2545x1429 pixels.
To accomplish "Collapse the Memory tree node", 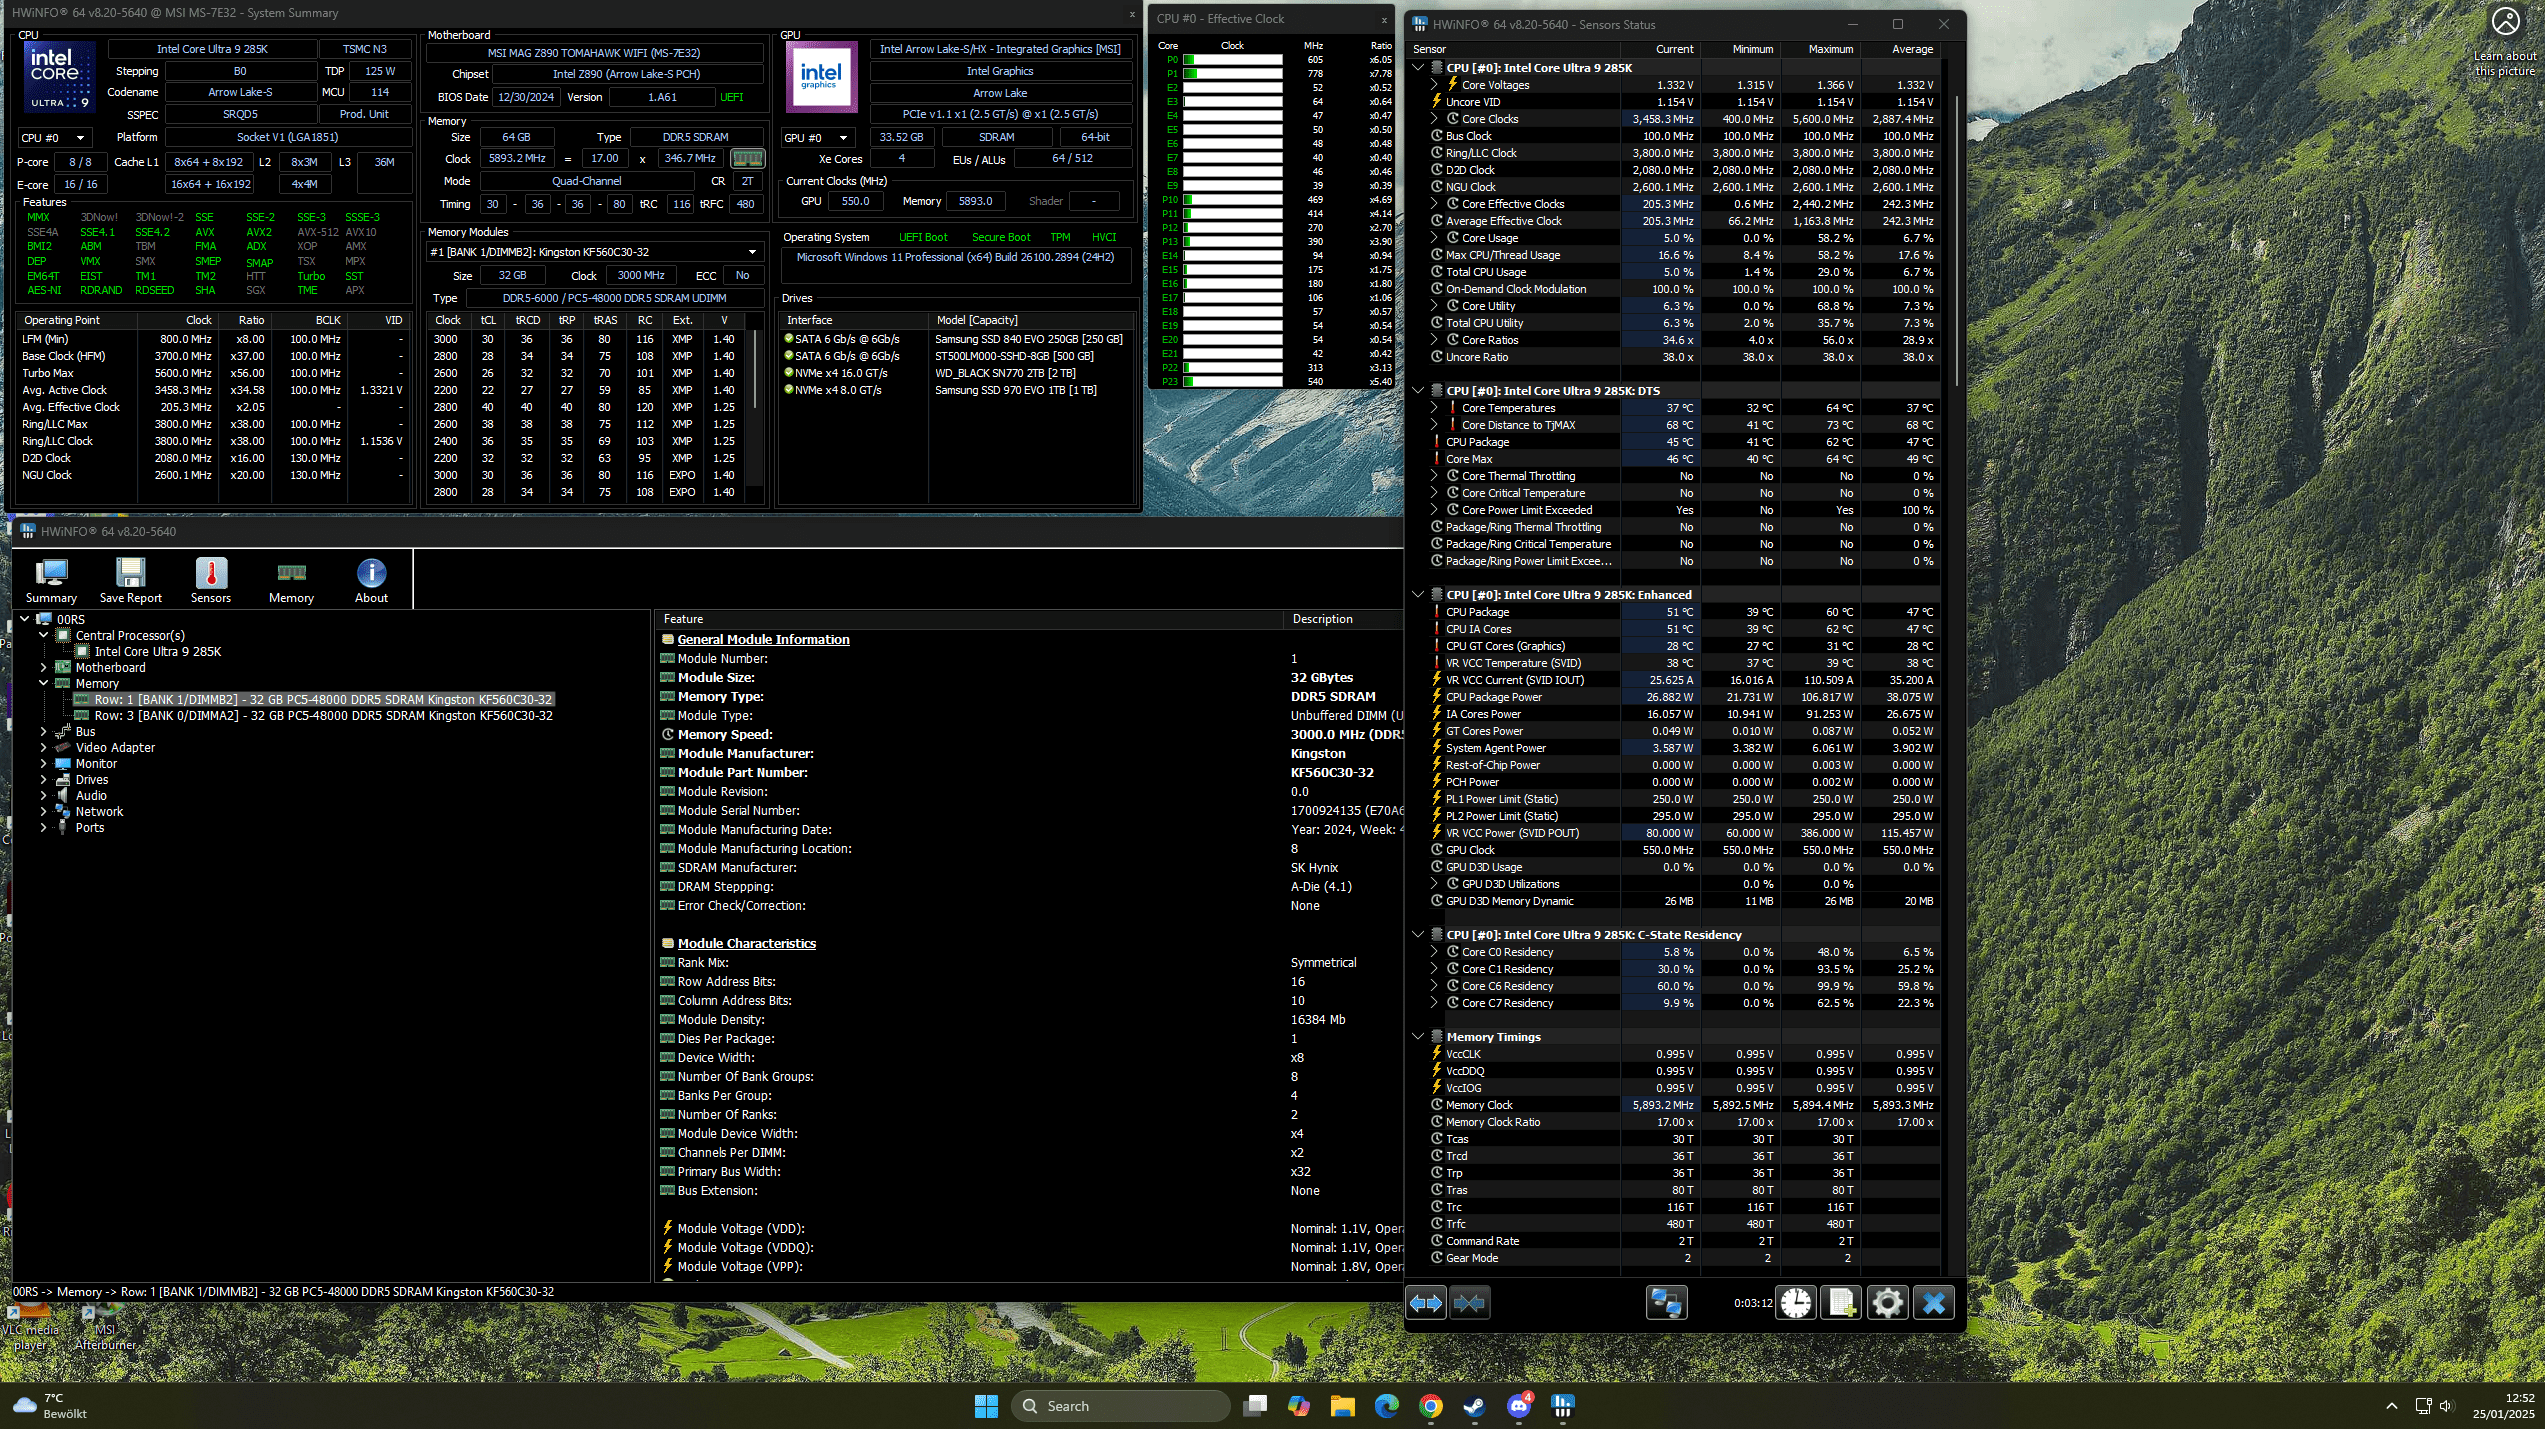I will pyautogui.click(x=44, y=683).
